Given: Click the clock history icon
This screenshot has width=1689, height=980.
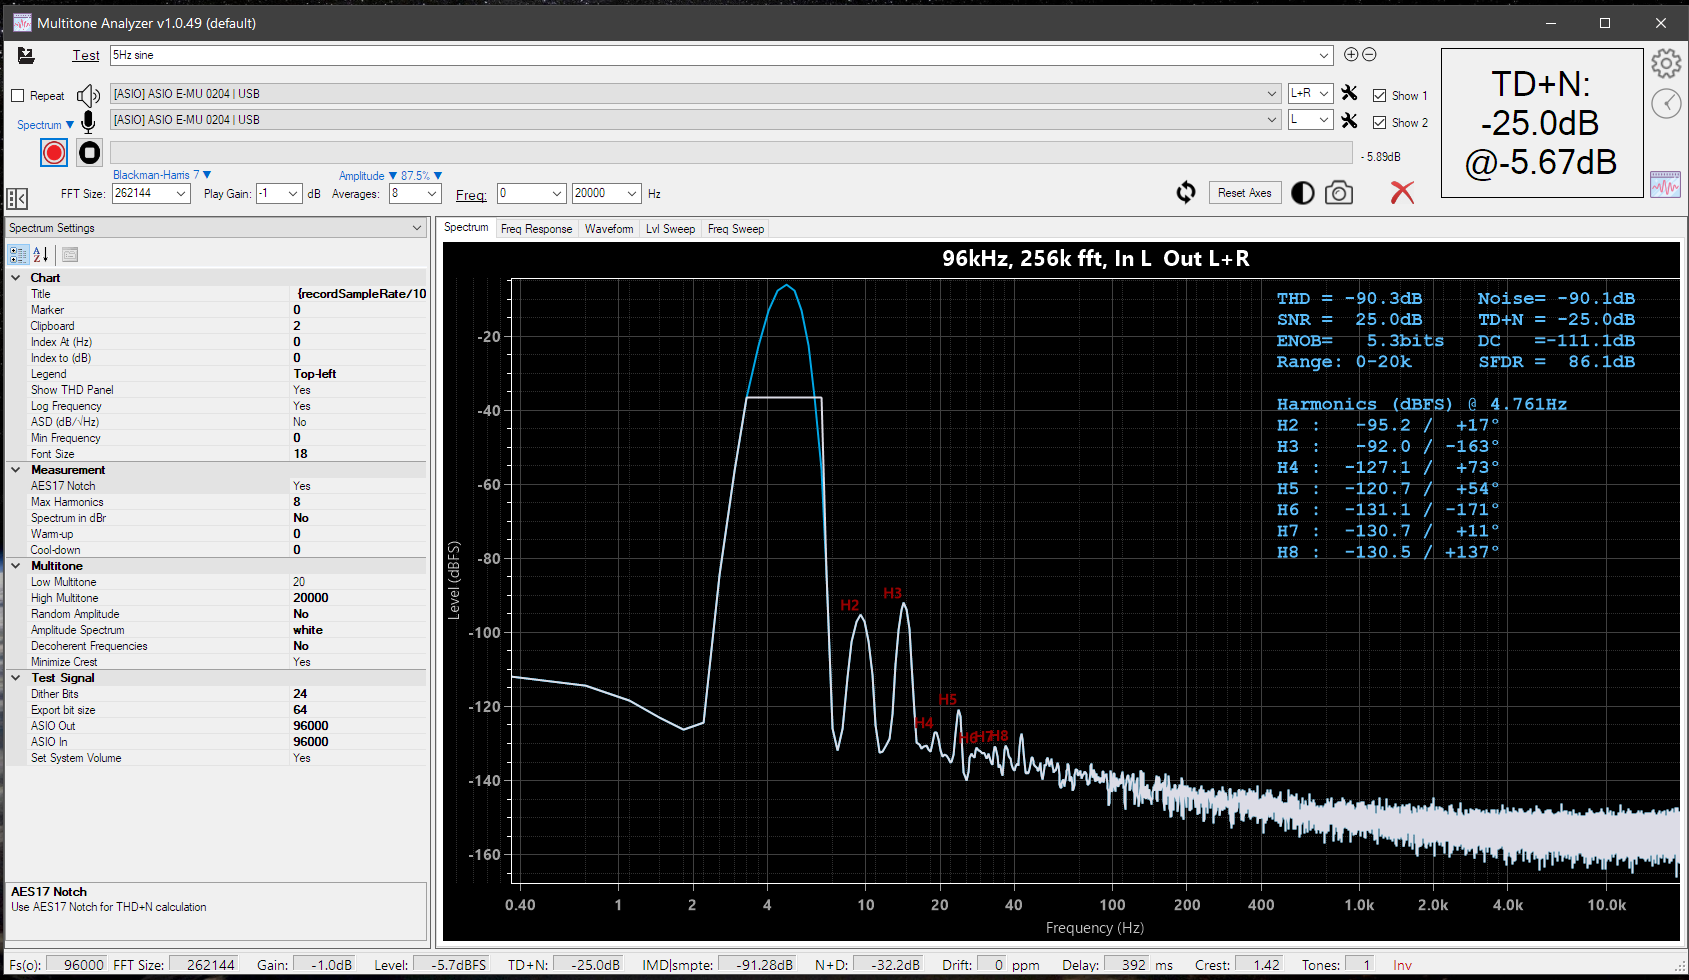Looking at the screenshot, I should point(1666,103).
